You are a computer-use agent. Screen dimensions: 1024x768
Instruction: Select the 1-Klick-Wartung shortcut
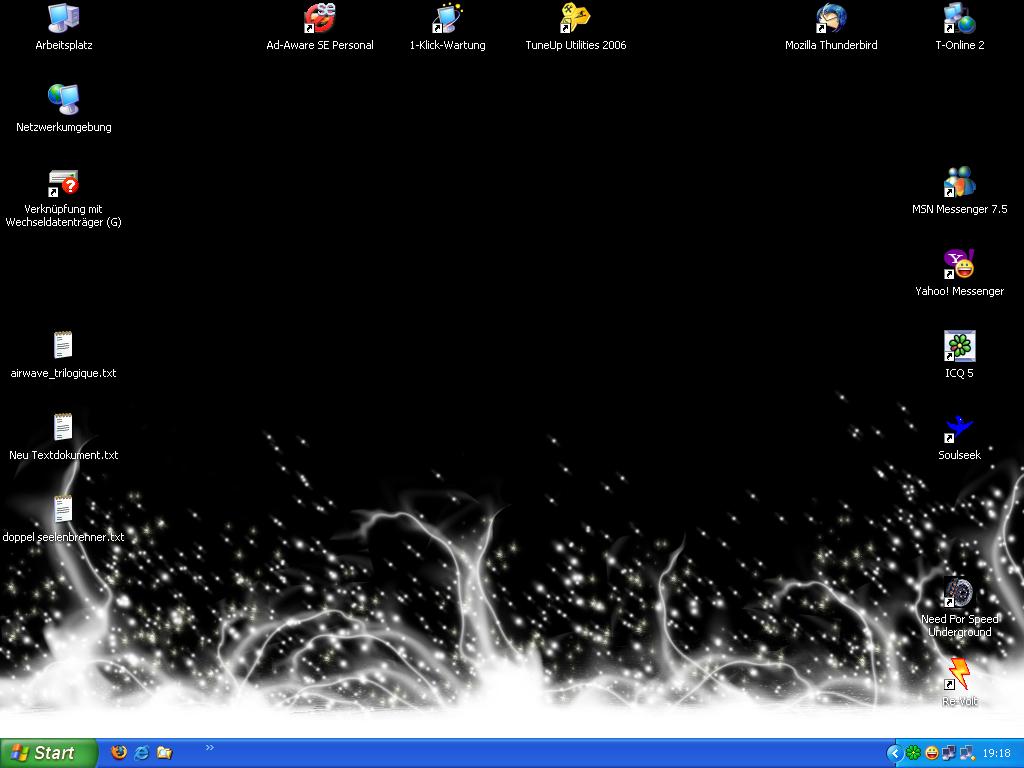pyautogui.click(x=447, y=18)
